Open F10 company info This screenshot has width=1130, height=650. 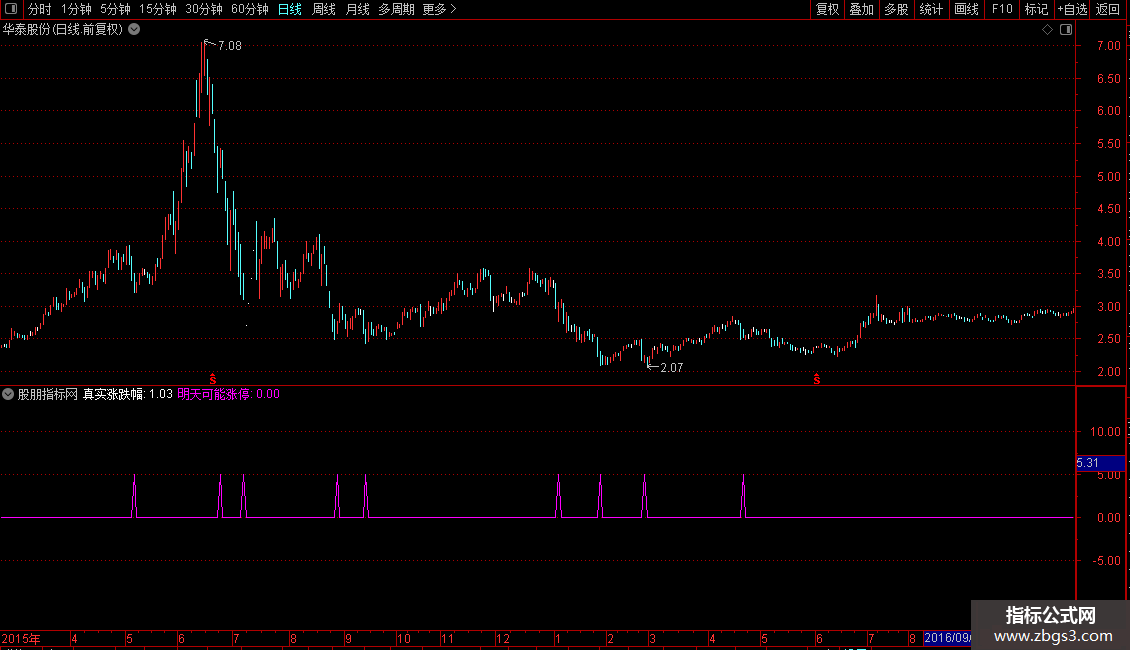[x=1002, y=9]
